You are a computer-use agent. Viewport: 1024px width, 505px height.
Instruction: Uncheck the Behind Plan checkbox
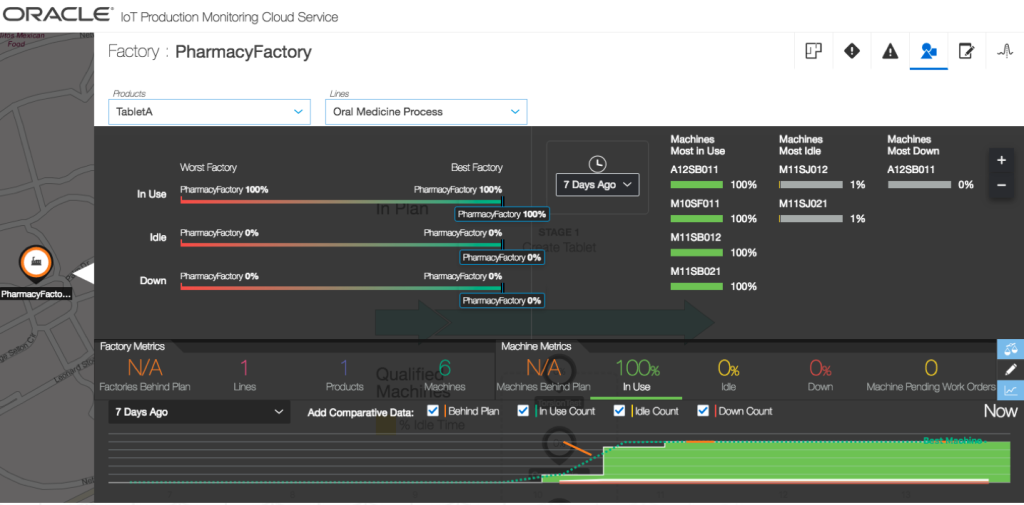pos(433,411)
